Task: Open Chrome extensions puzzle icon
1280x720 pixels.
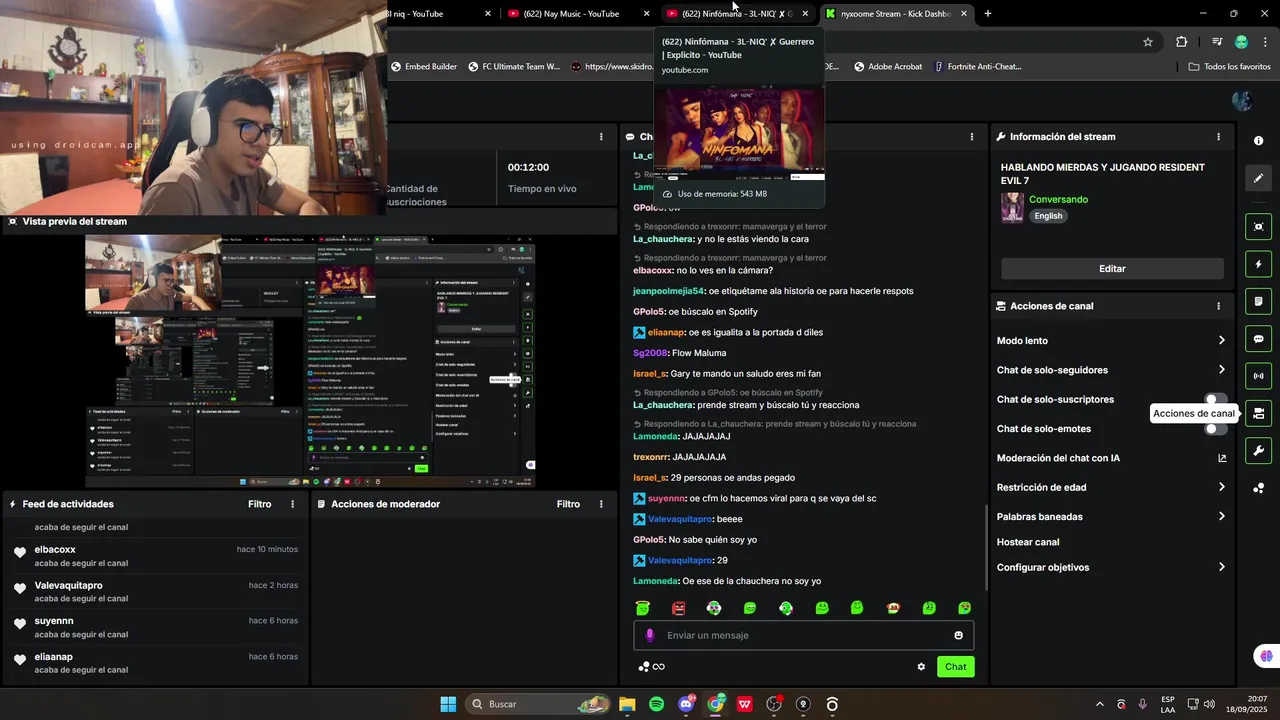Action: point(1182,42)
